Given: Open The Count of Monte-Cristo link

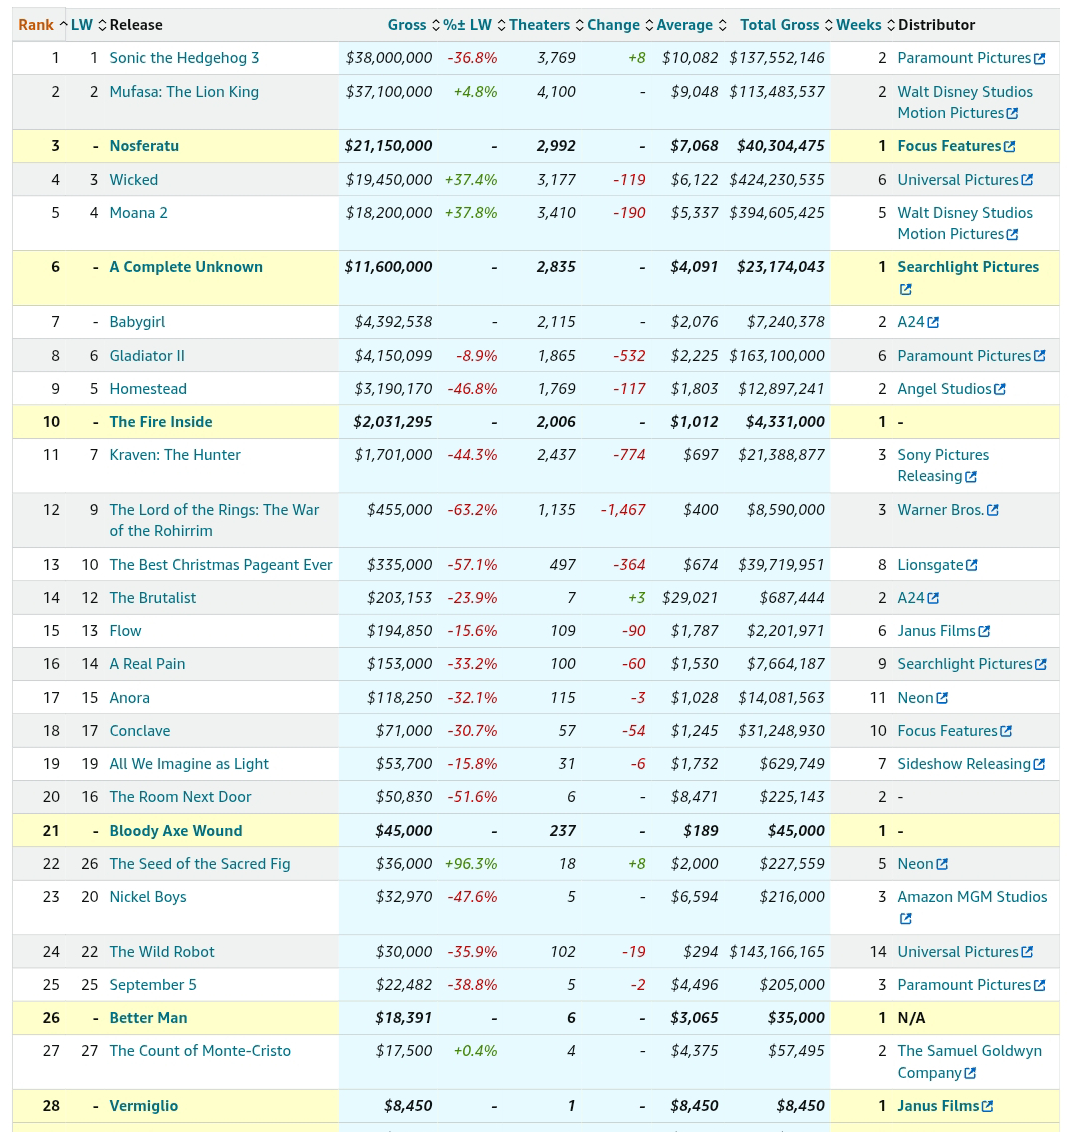Looking at the screenshot, I should (x=200, y=1052).
